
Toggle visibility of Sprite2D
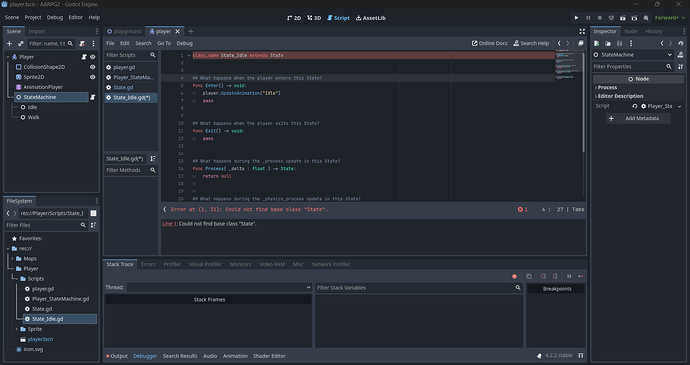[x=92, y=77]
